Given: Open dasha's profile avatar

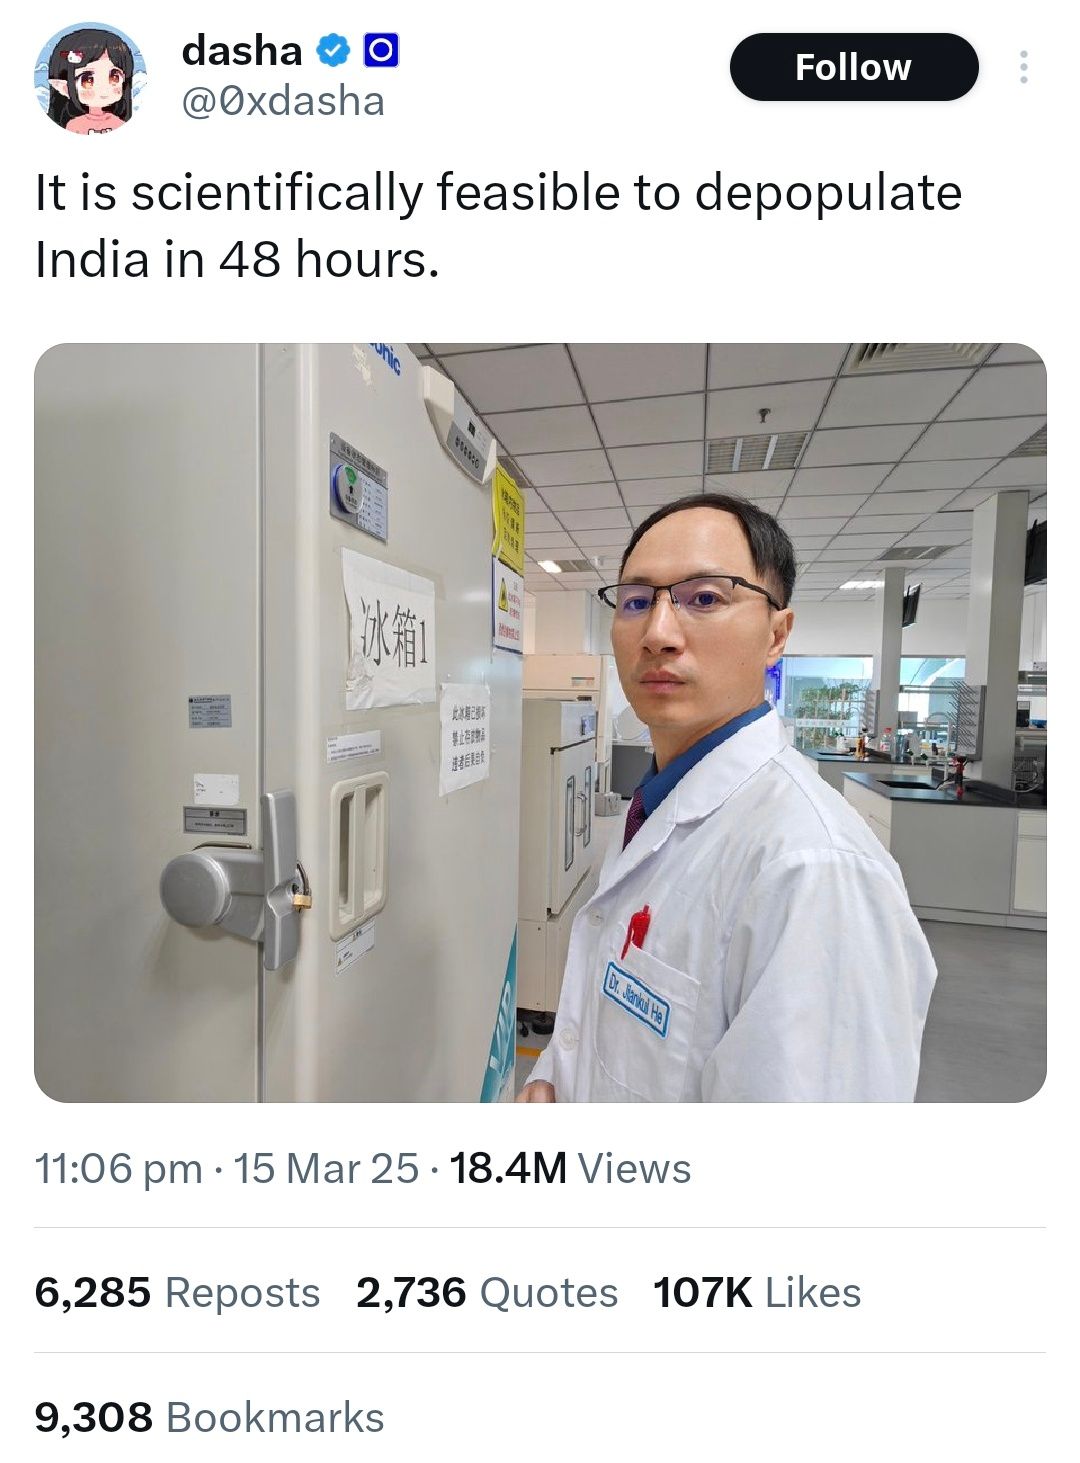Looking at the screenshot, I should pyautogui.click(x=90, y=78).
